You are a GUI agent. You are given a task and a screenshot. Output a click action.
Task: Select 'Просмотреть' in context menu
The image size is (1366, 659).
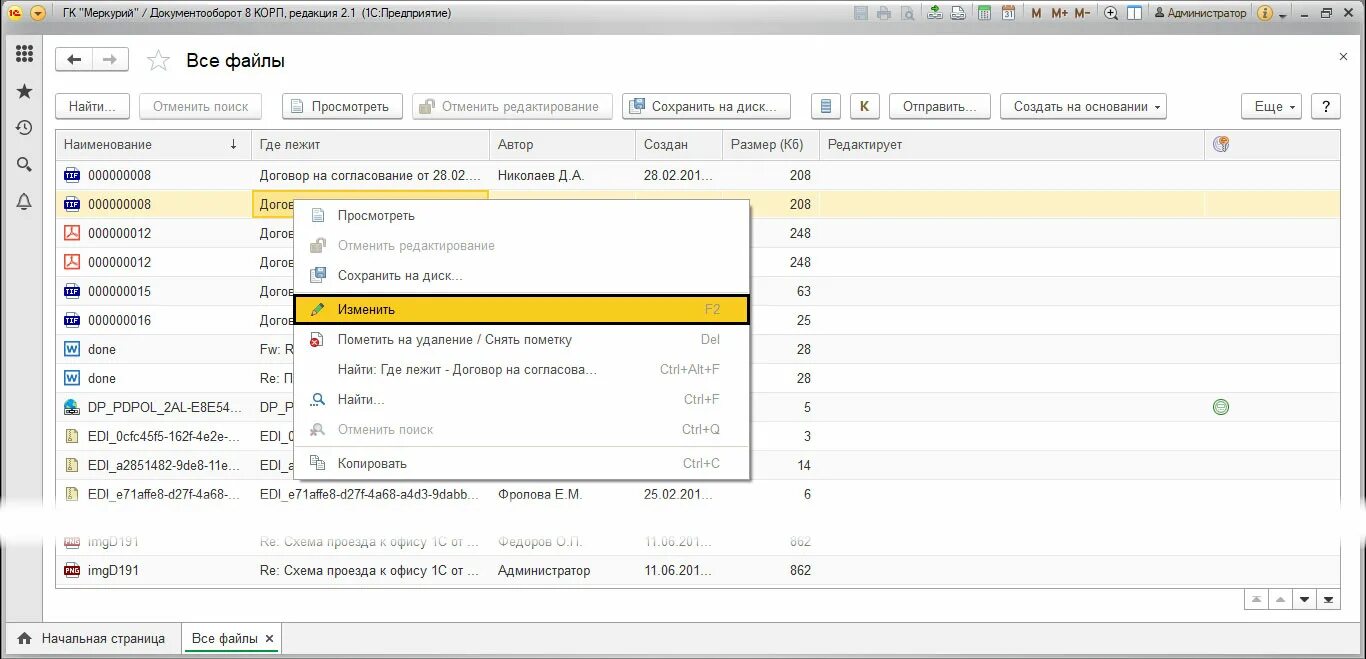(521, 215)
